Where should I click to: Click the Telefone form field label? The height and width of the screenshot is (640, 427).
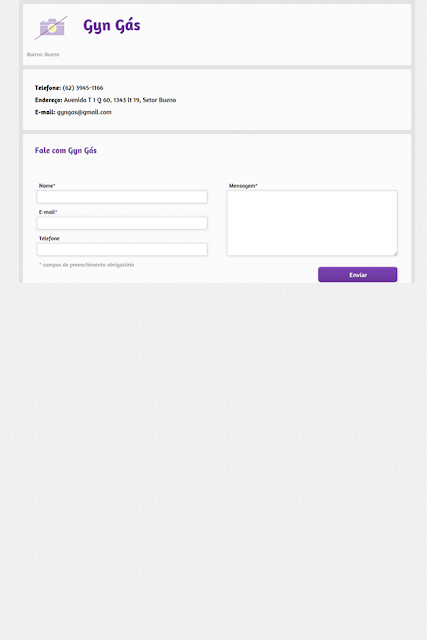point(49,238)
